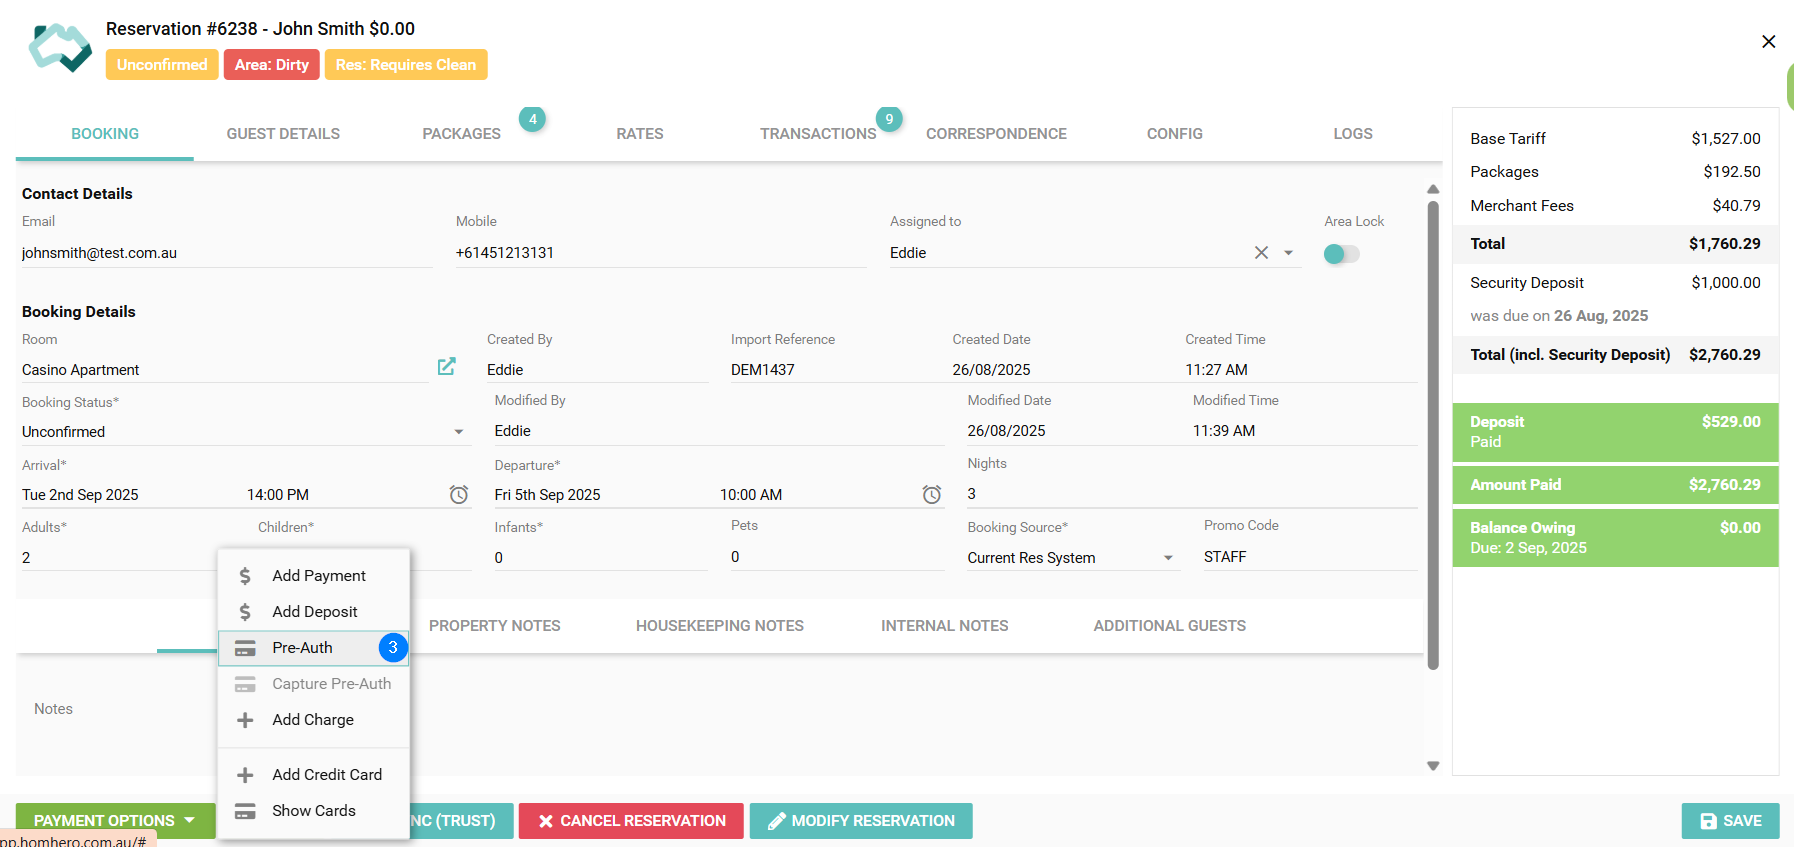Click the Add Payment dollar icon
The image size is (1794, 847).
[245, 576]
